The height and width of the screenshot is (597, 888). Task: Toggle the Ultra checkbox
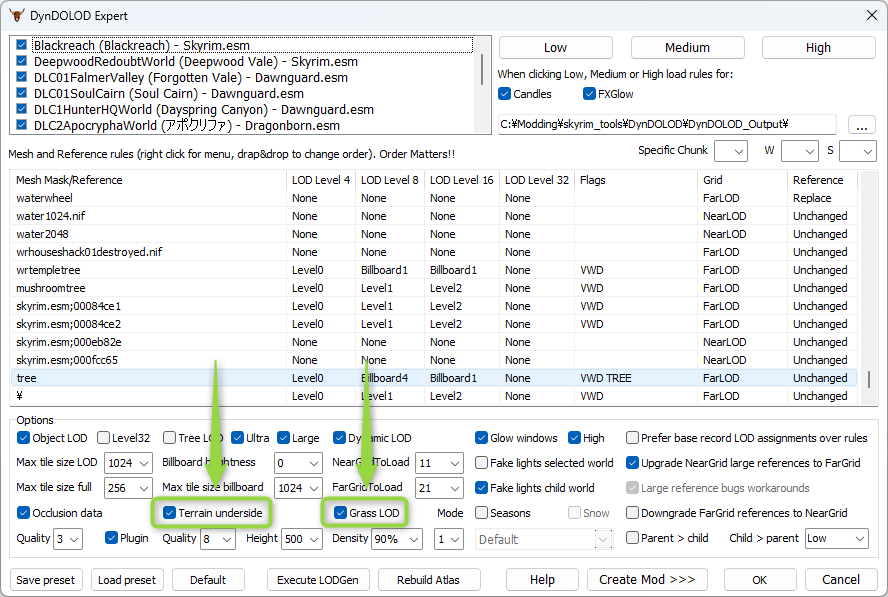coord(237,438)
